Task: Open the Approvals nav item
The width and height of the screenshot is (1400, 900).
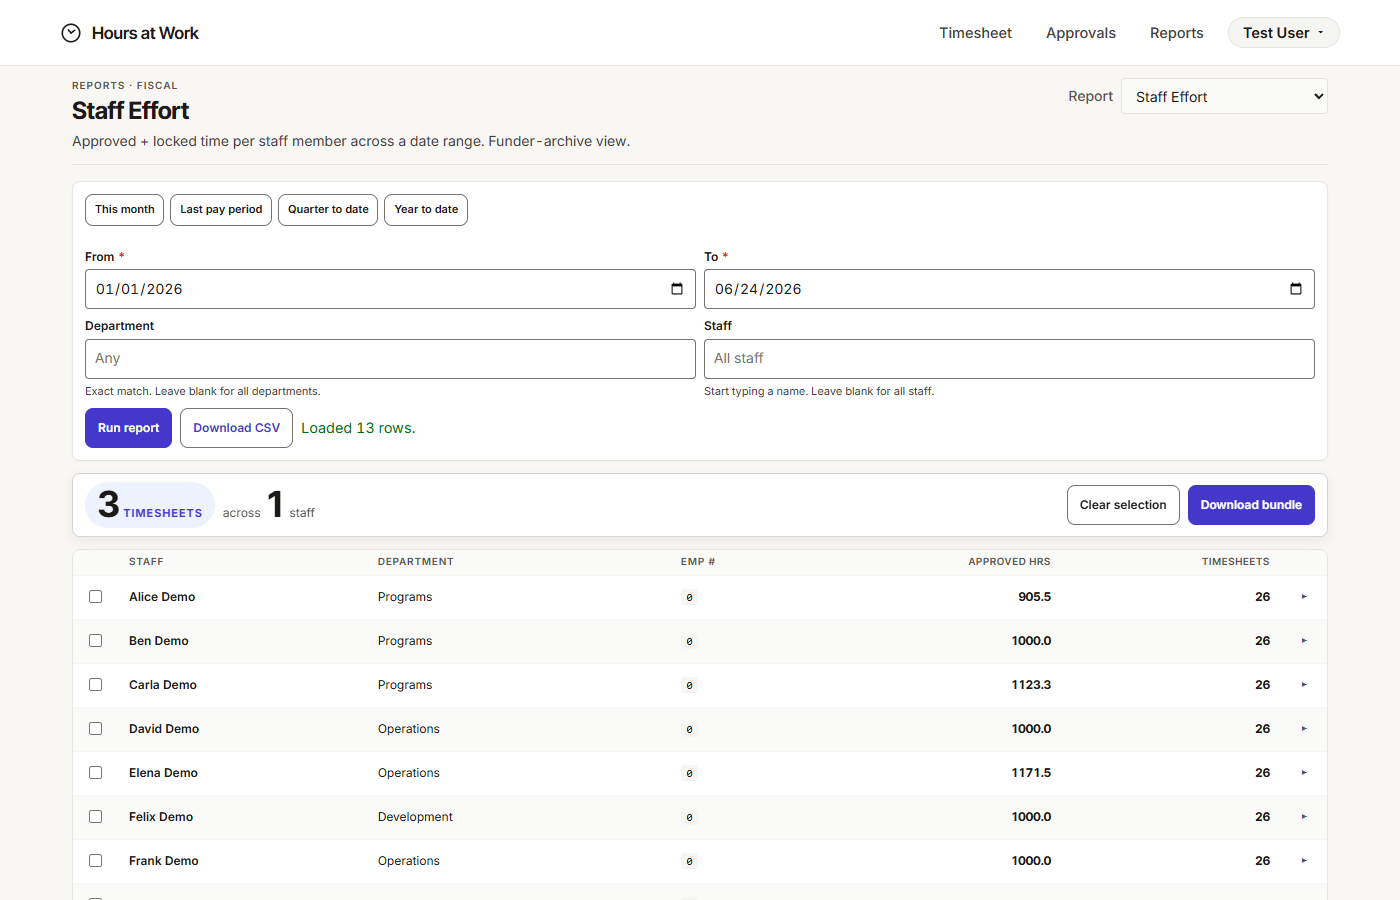Action: click(x=1081, y=33)
